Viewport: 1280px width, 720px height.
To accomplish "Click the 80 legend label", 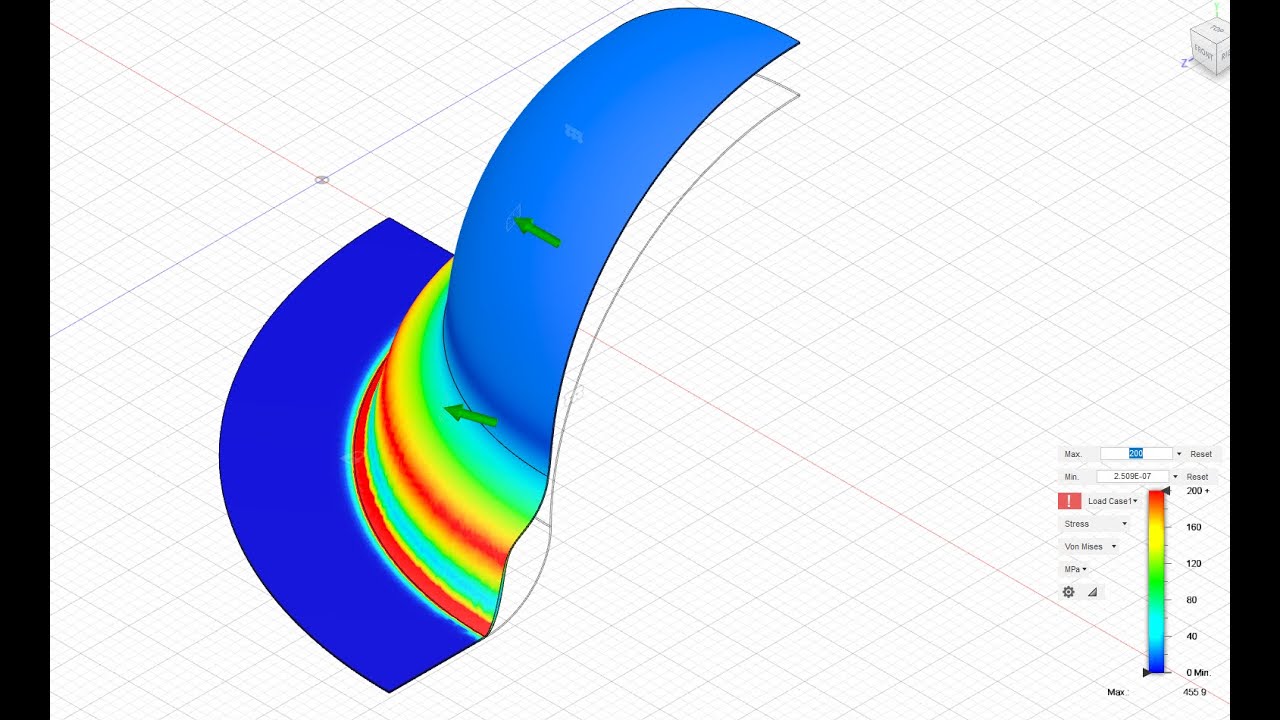I will [x=1191, y=600].
